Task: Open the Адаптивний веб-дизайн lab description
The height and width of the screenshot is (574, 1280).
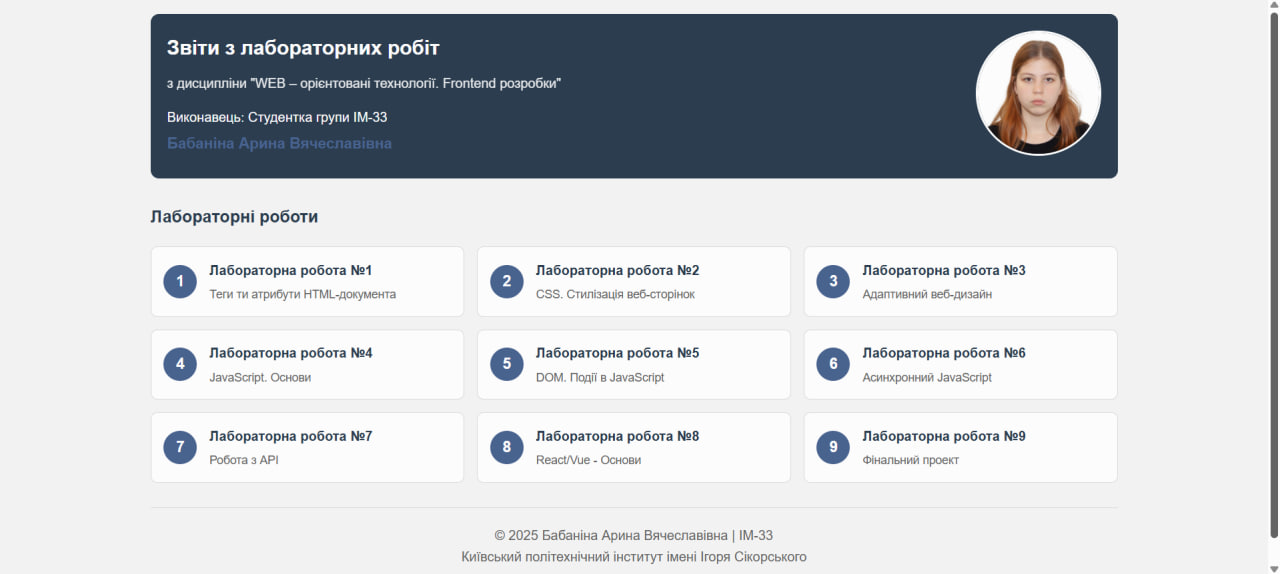Action: [x=927, y=295]
